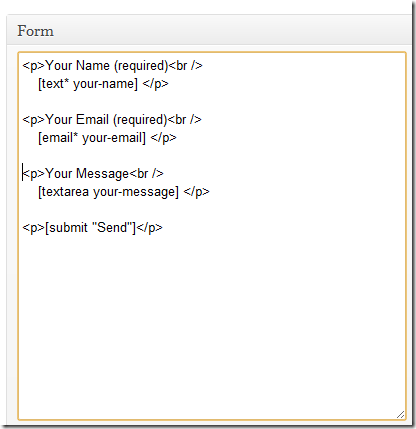
Task: Click the word "Send" in the submit tag
Action: (112, 227)
